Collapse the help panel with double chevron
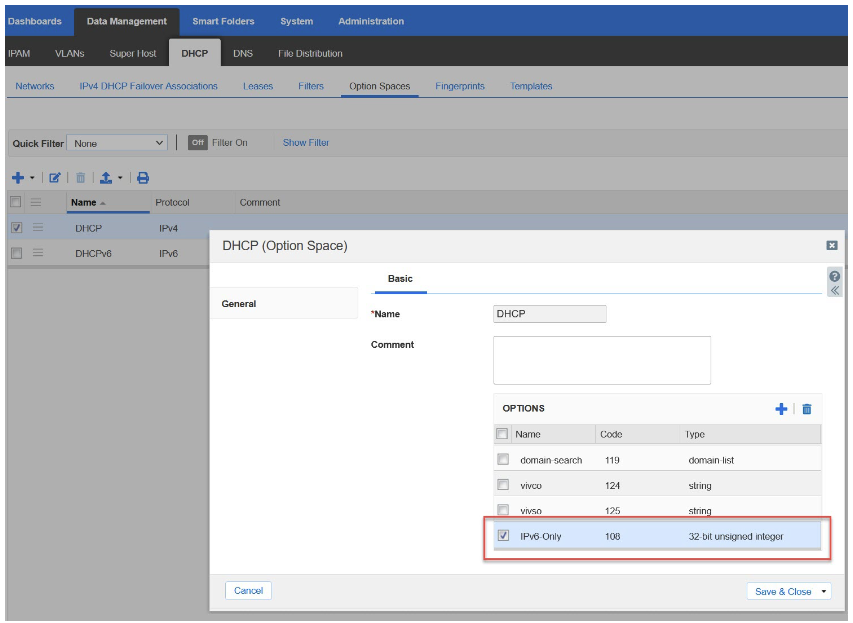The width and height of the screenshot is (853, 623). coord(834,291)
